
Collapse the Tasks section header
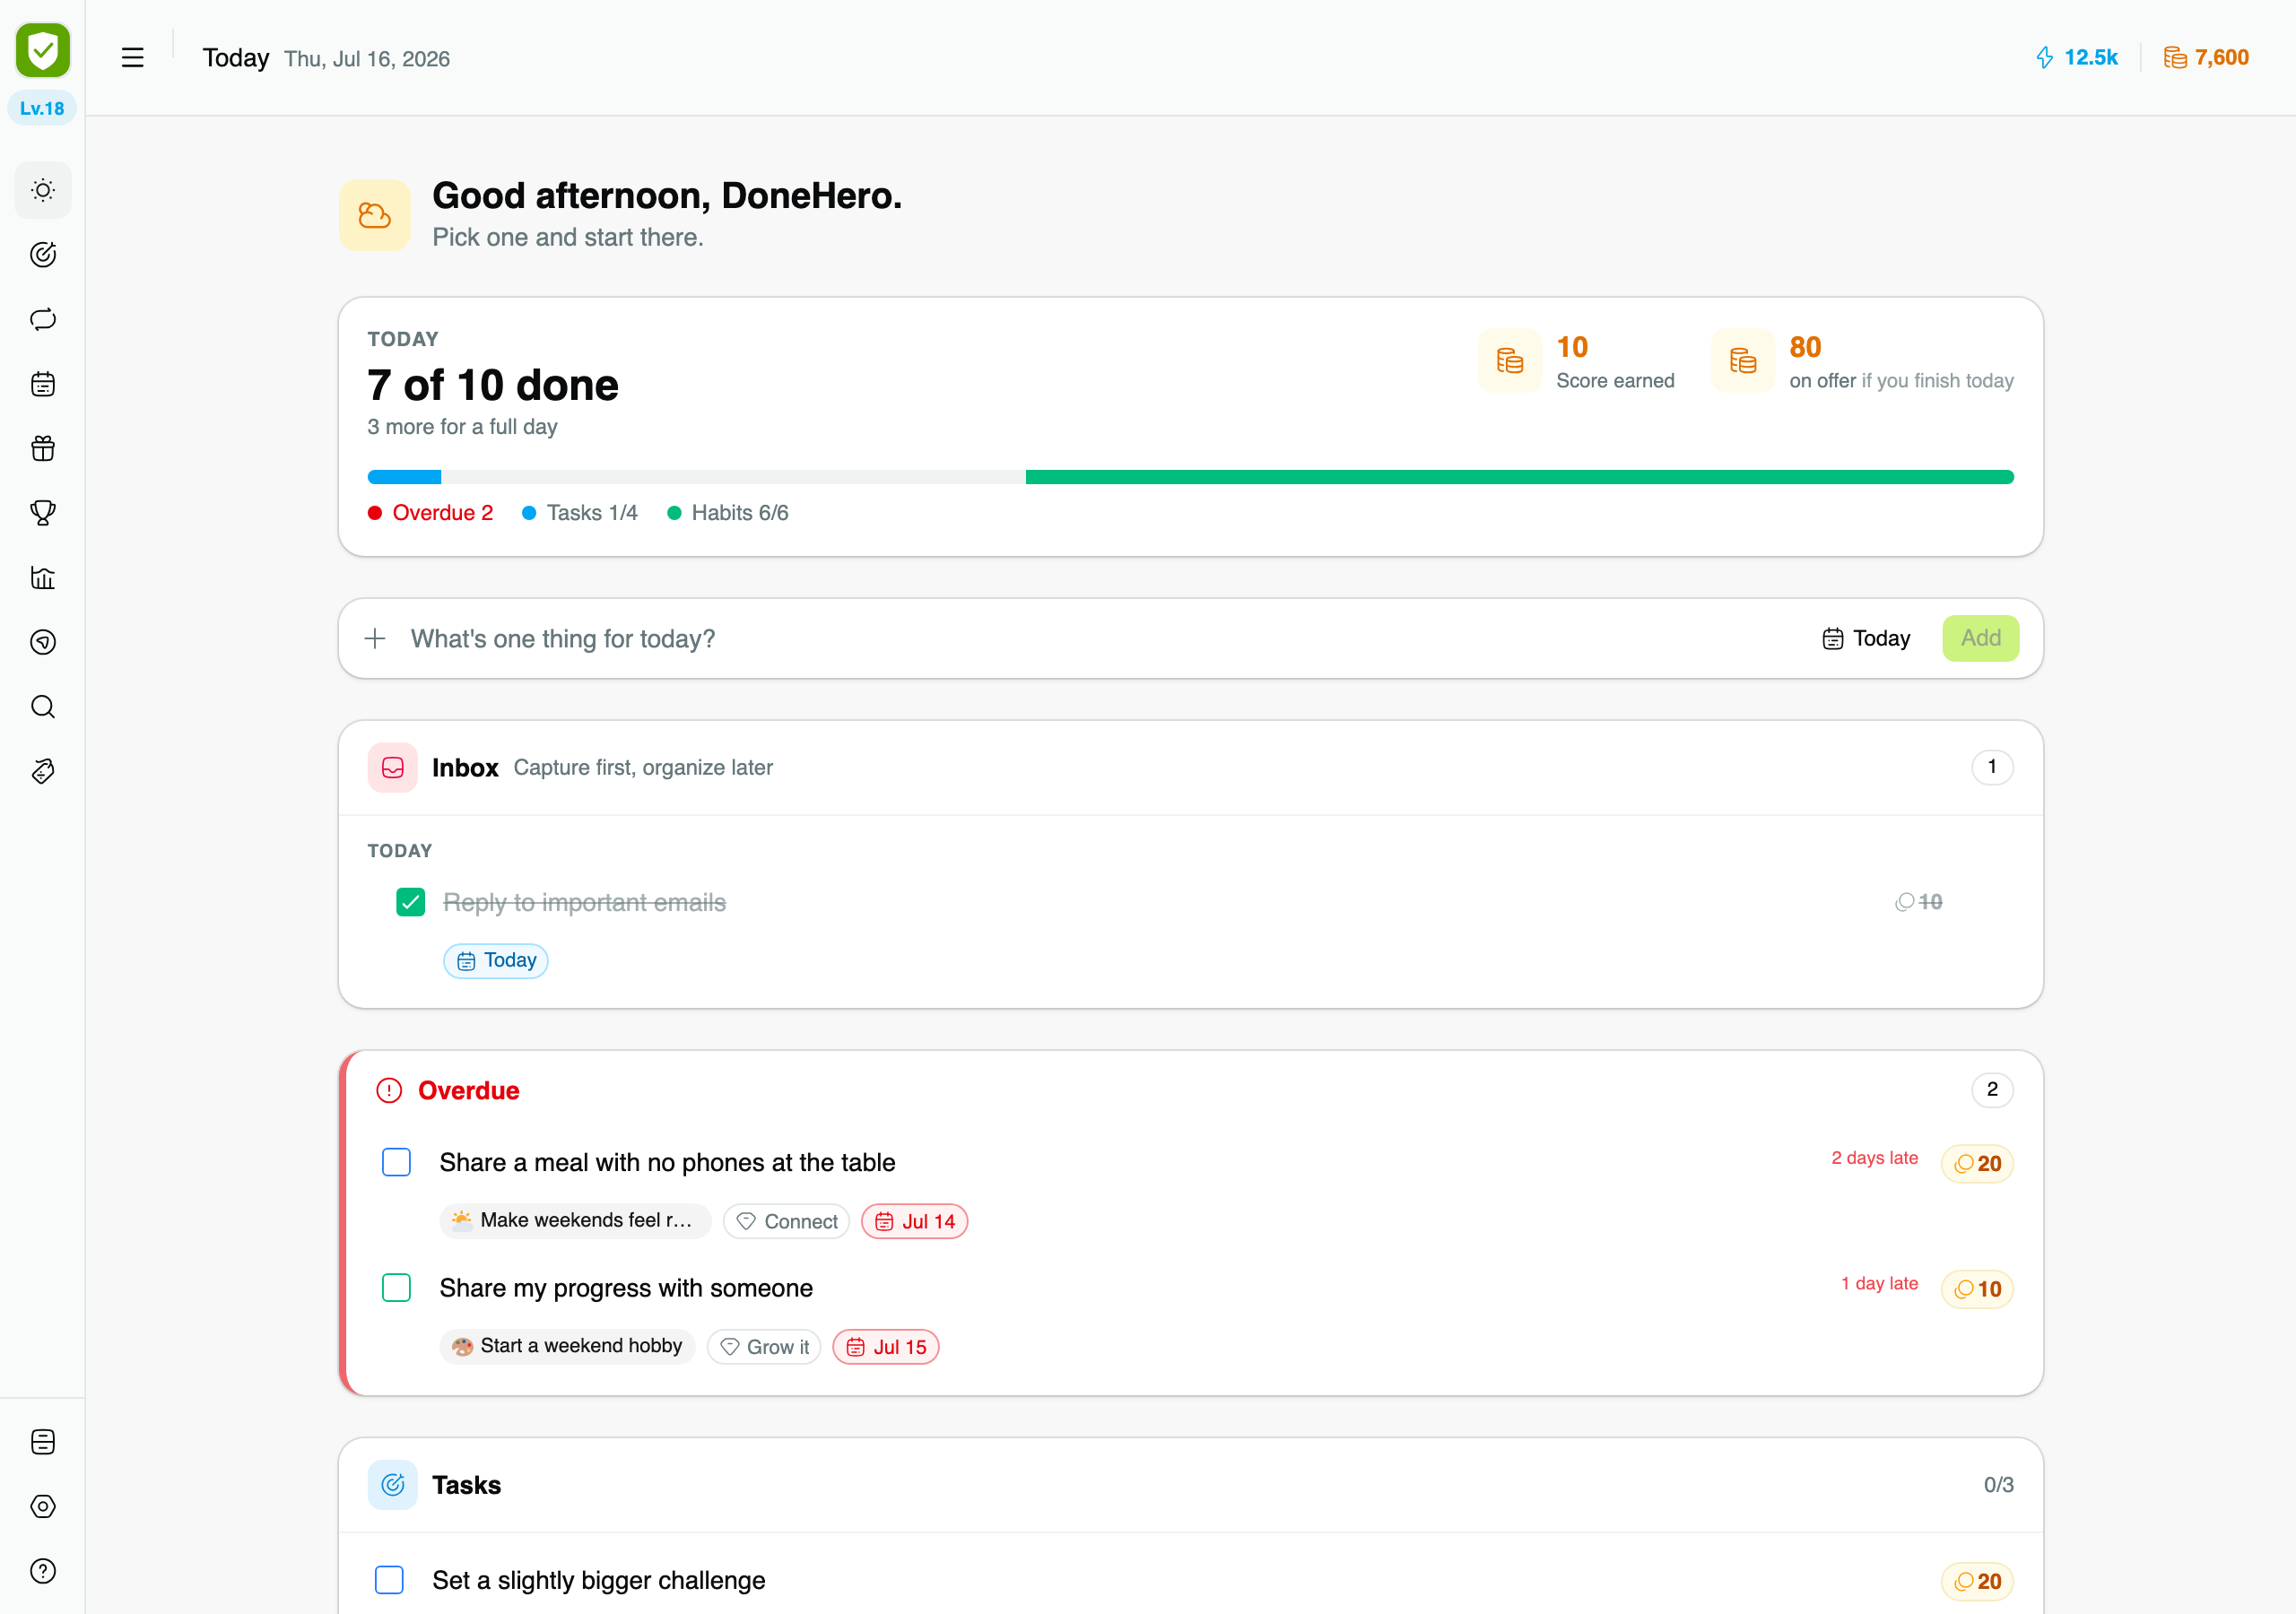[1190, 1485]
